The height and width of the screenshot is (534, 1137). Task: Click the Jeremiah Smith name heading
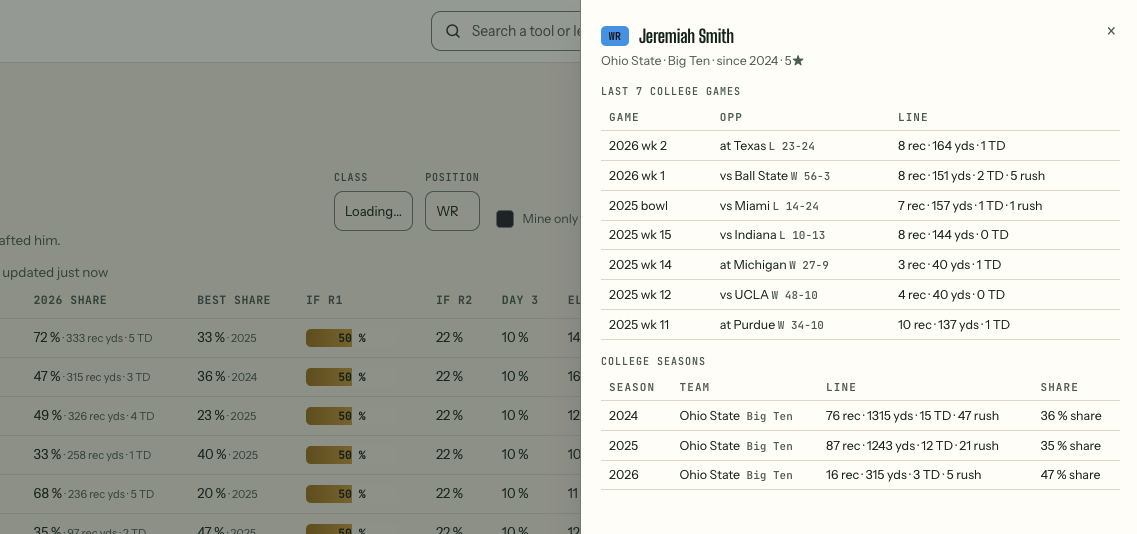click(686, 36)
